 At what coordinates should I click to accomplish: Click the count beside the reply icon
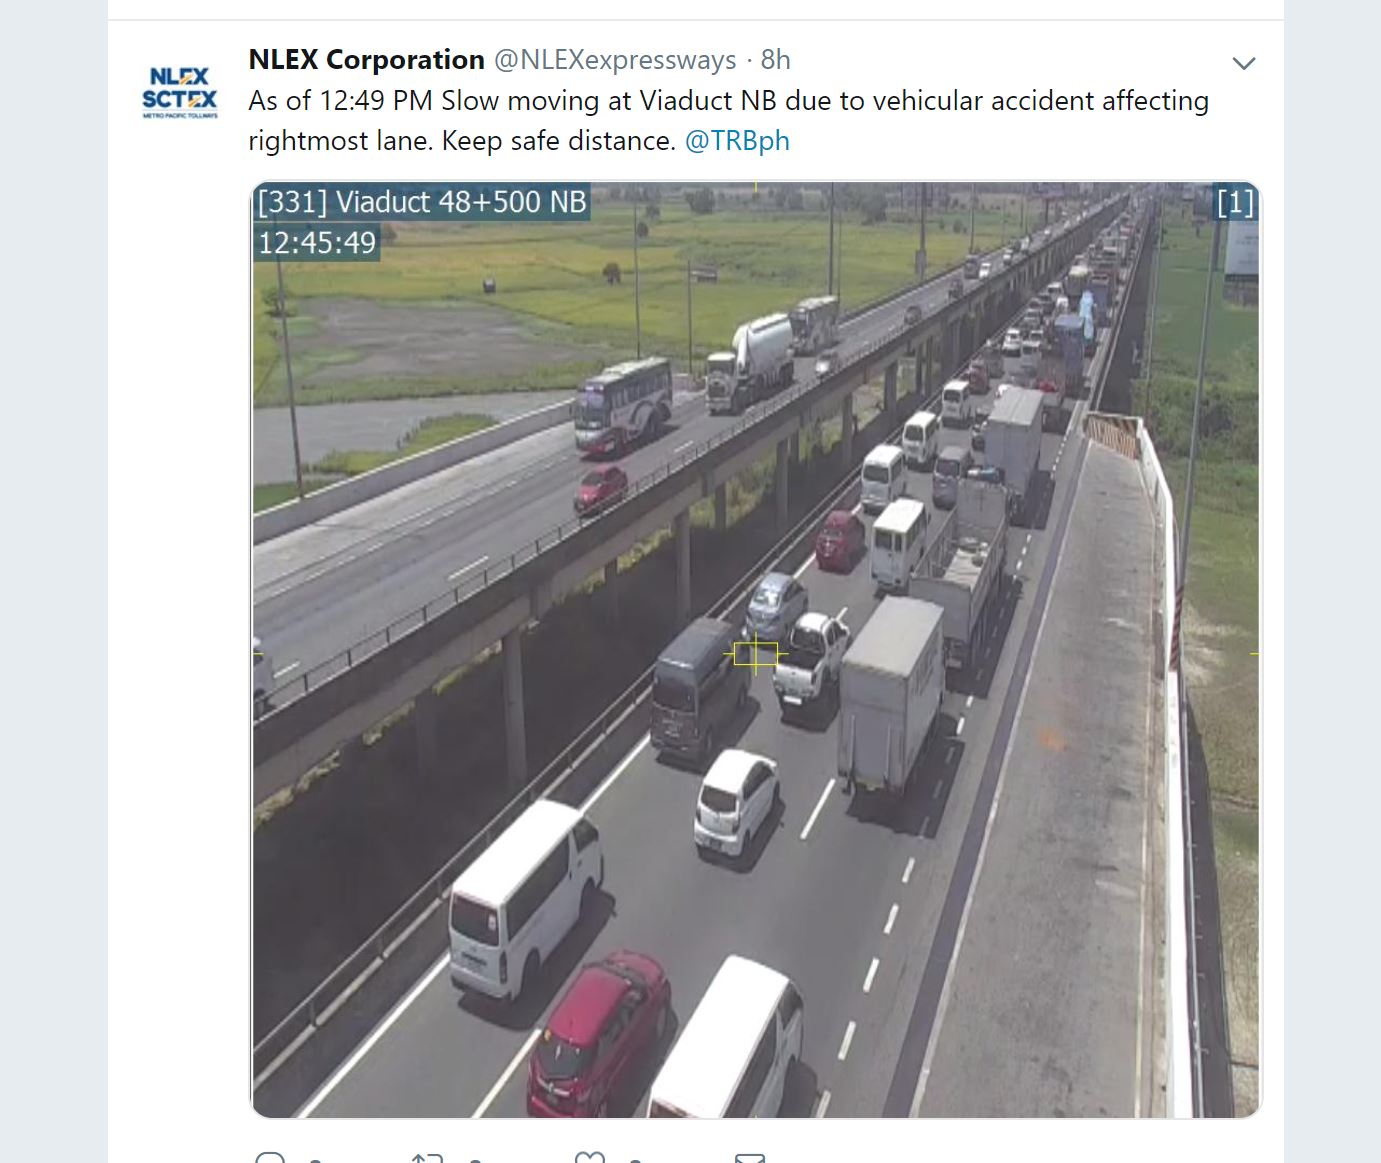click(316, 1160)
